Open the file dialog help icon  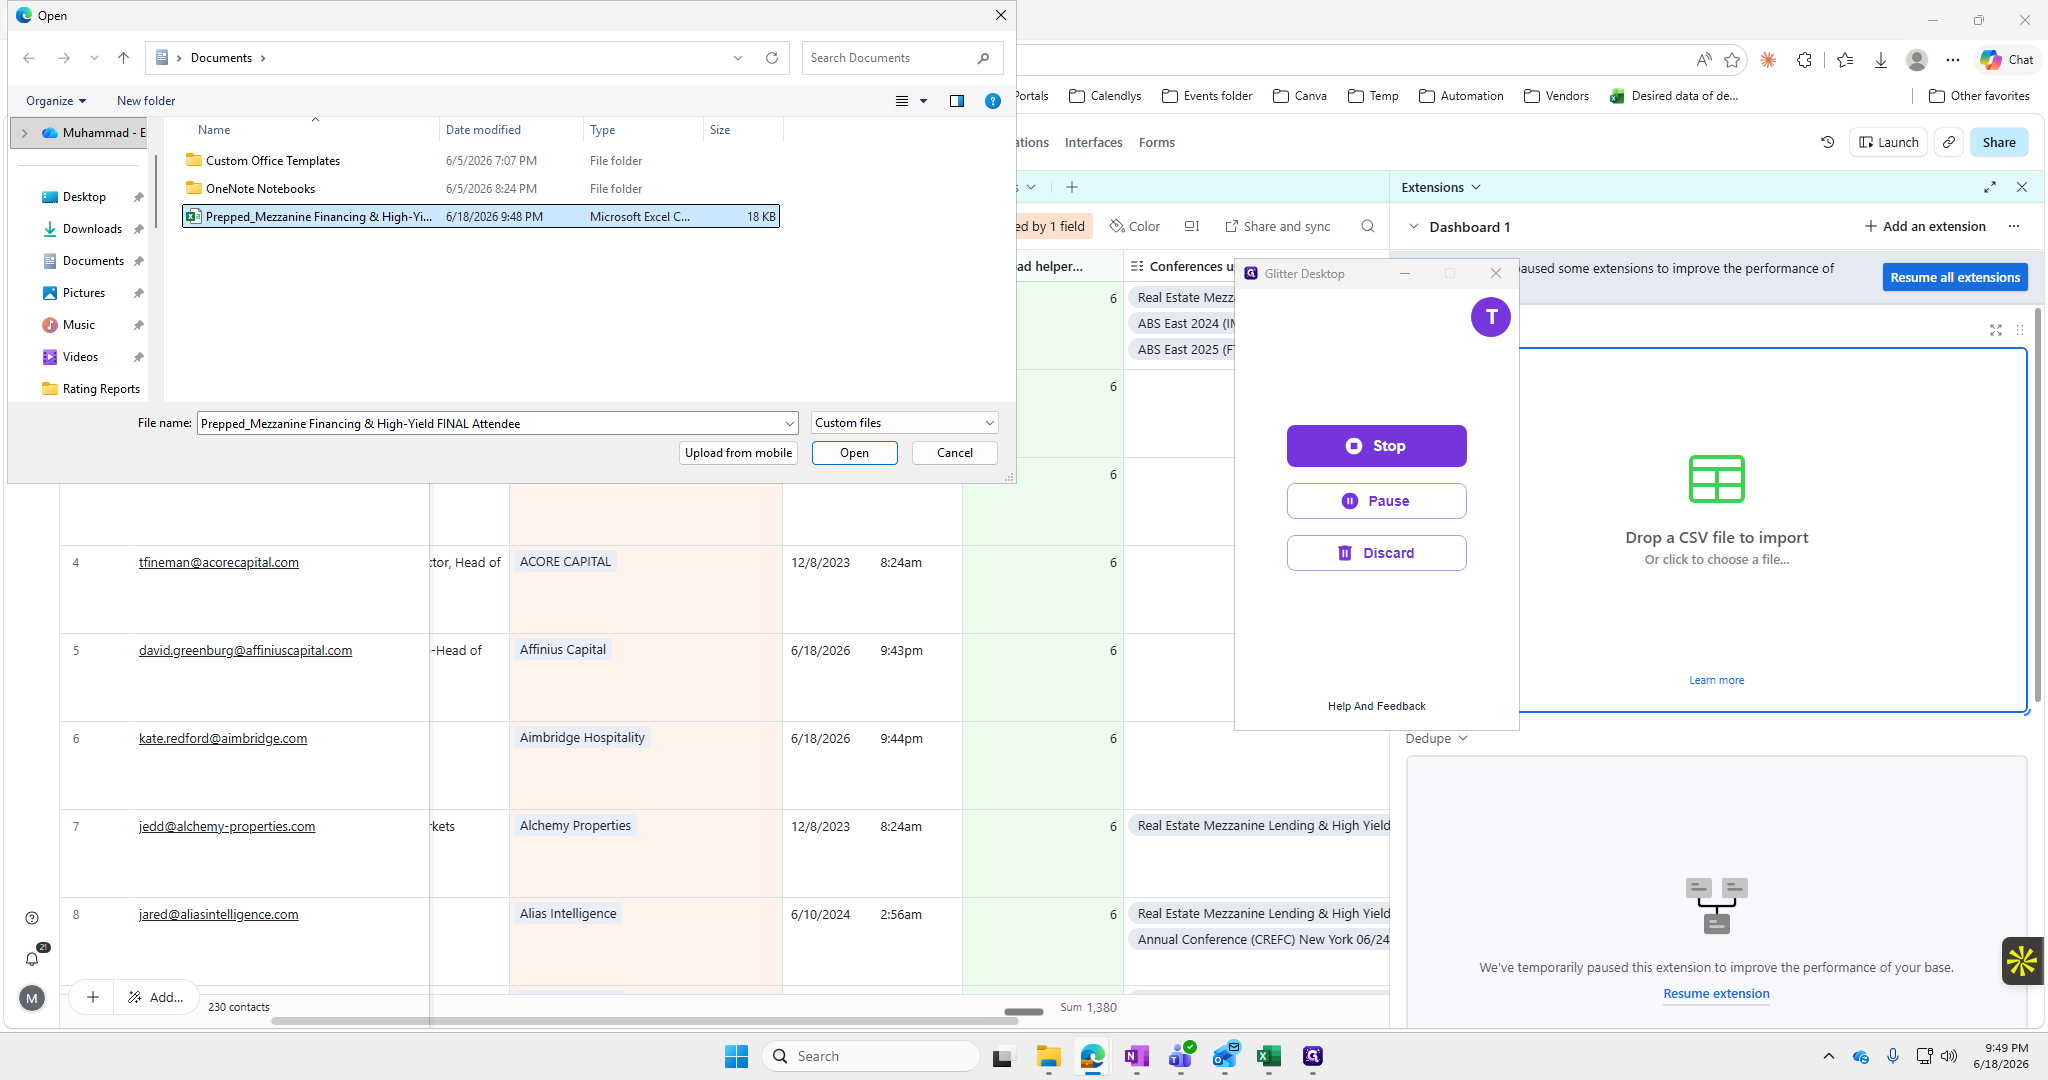tap(993, 101)
